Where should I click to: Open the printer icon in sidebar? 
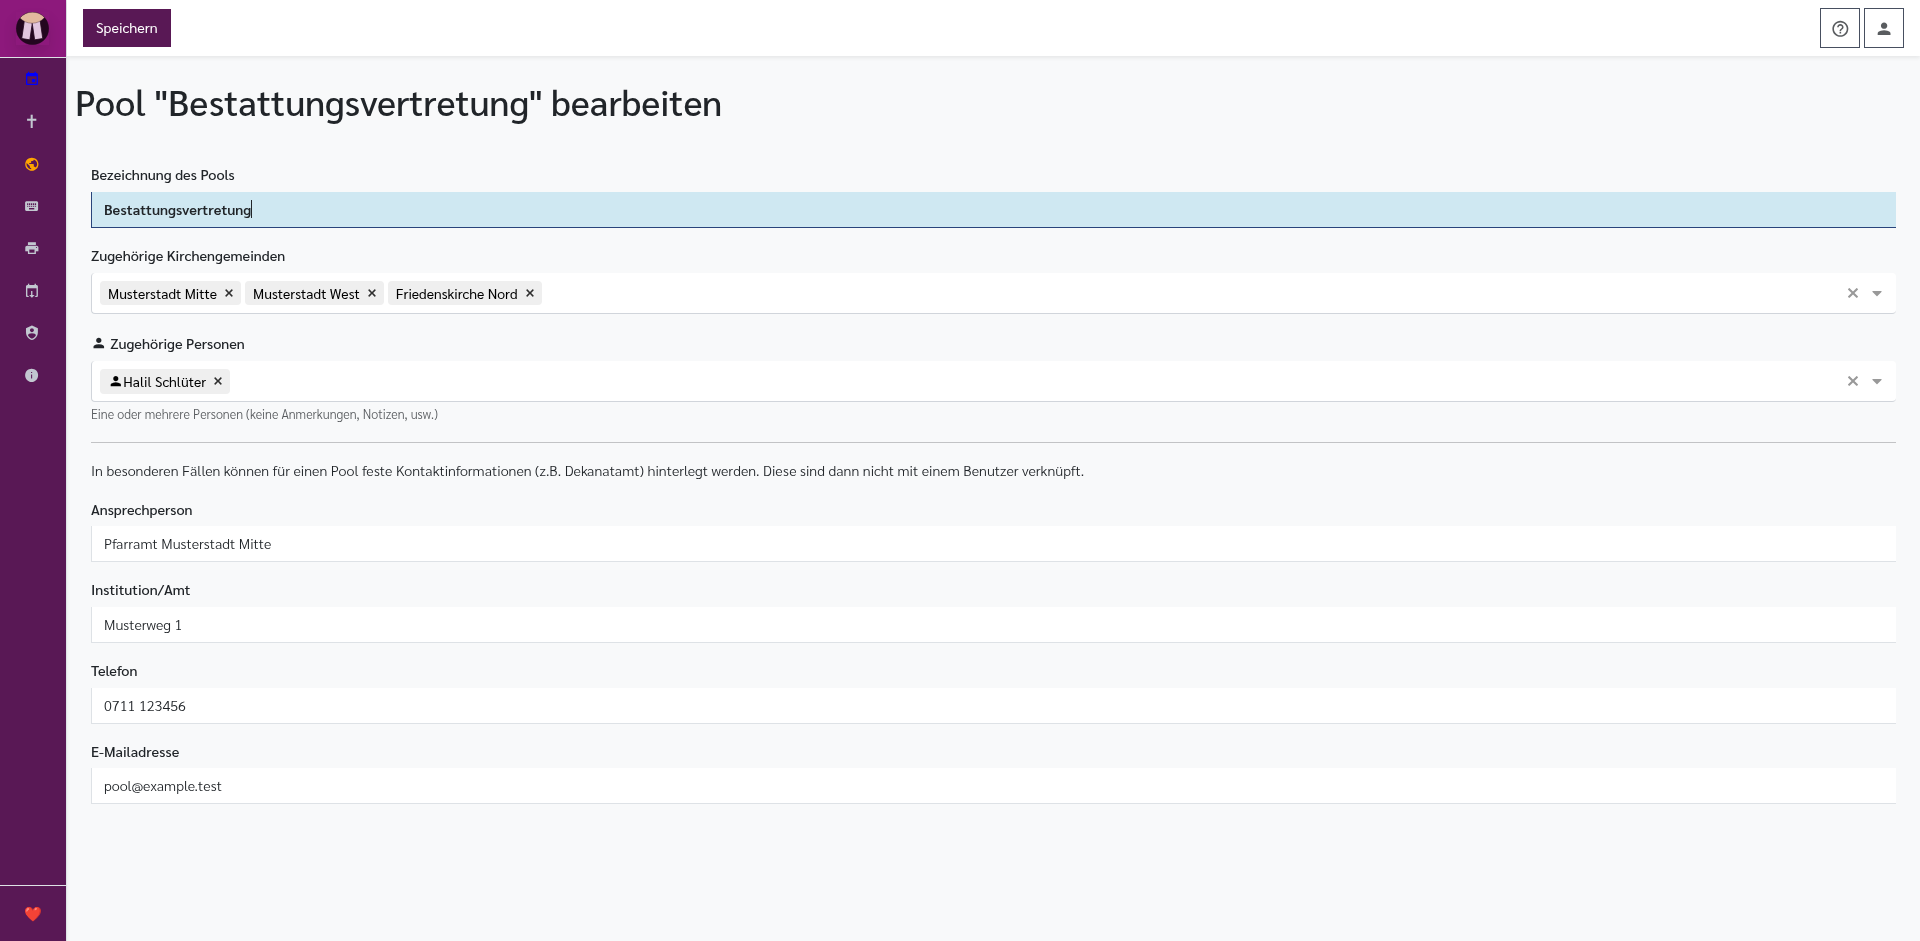32,248
